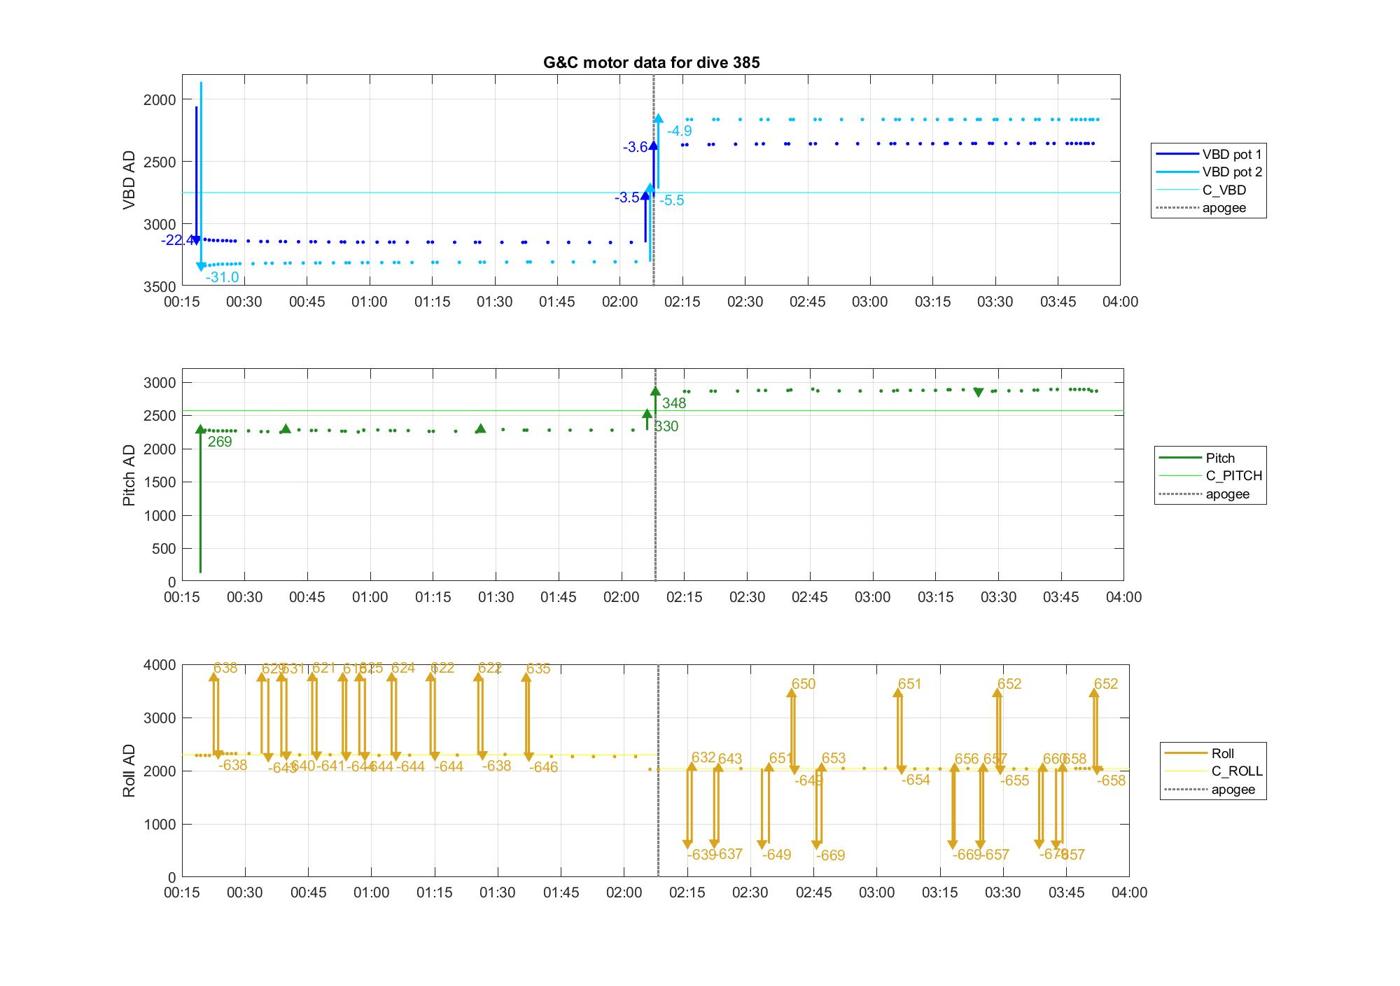This screenshot has width=1400, height=986.
Task: Click the "-639" roll data label
Action: (x=701, y=854)
